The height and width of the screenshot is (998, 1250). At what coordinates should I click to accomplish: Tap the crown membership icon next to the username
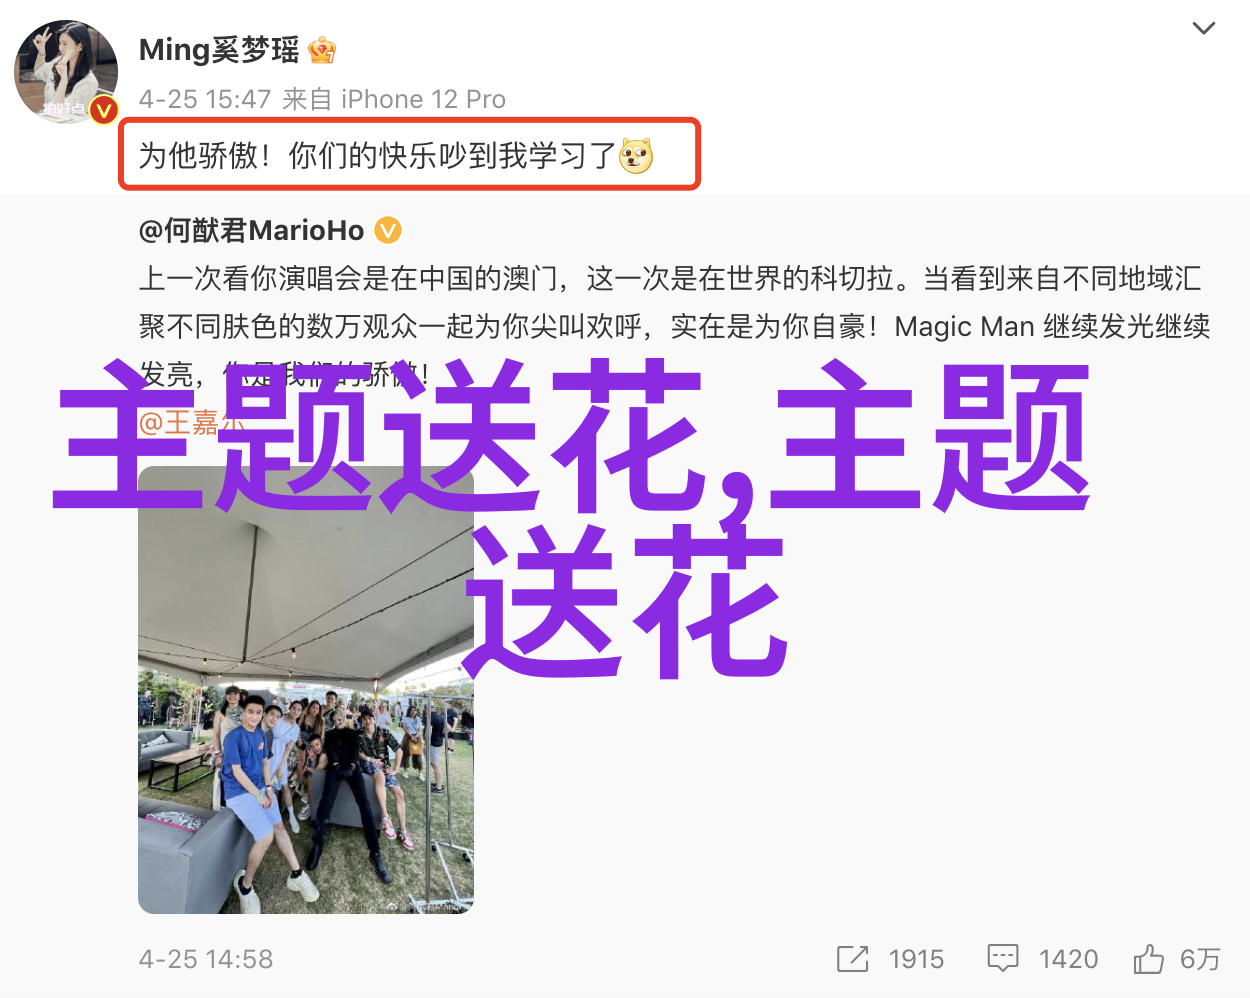322,49
